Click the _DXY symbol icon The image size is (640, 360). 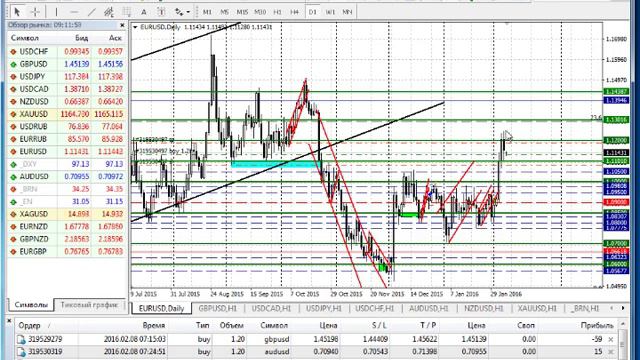tap(13, 164)
